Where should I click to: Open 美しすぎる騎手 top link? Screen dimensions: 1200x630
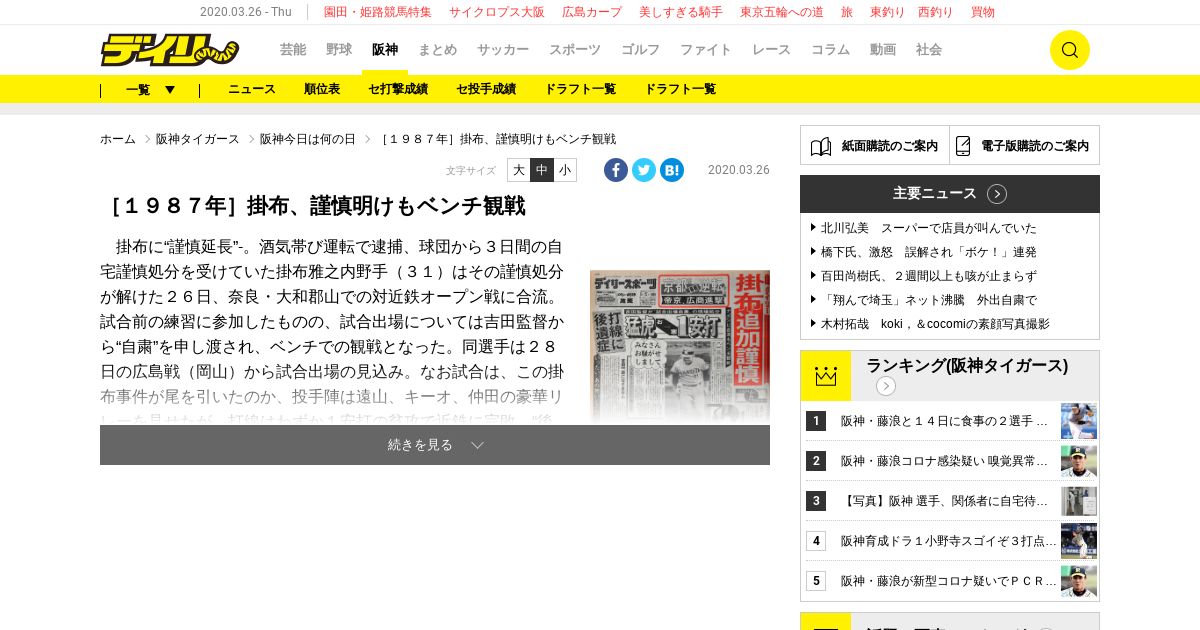point(681,12)
